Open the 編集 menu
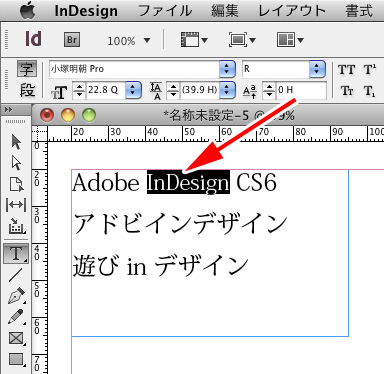Image resolution: width=384 pixels, height=374 pixels. (225, 11)
